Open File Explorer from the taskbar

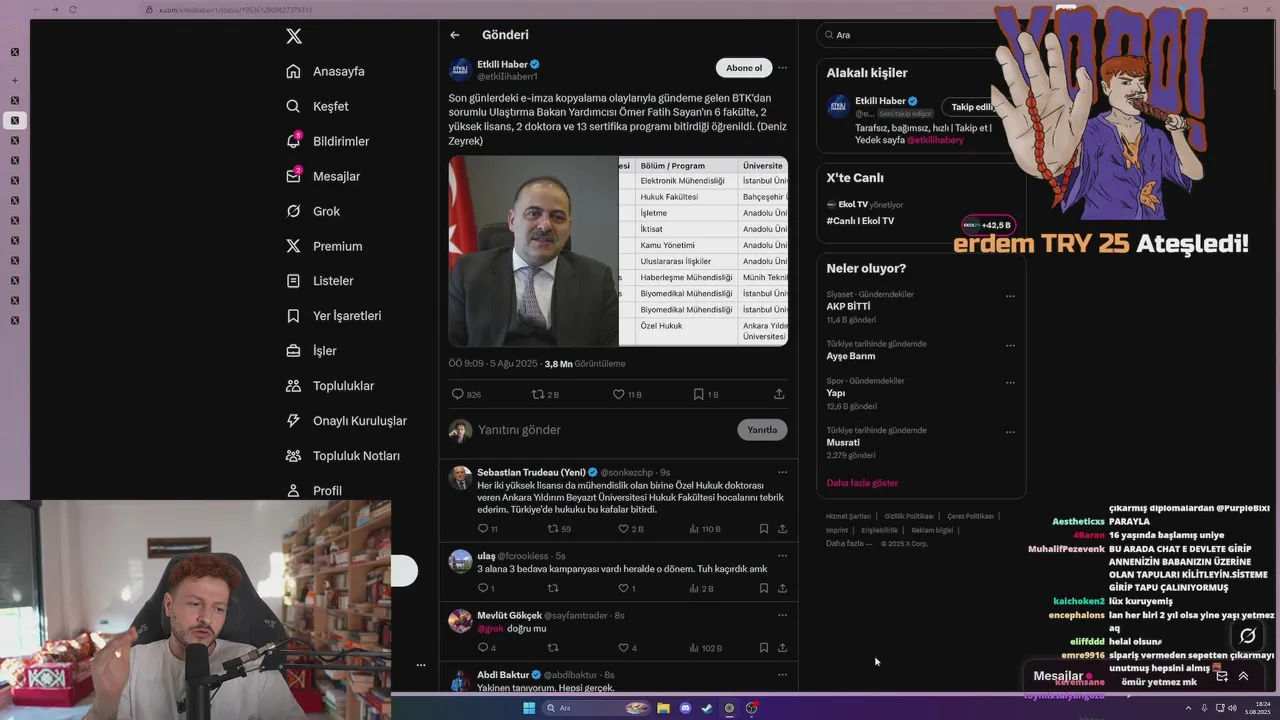click(x=663, y=708)
